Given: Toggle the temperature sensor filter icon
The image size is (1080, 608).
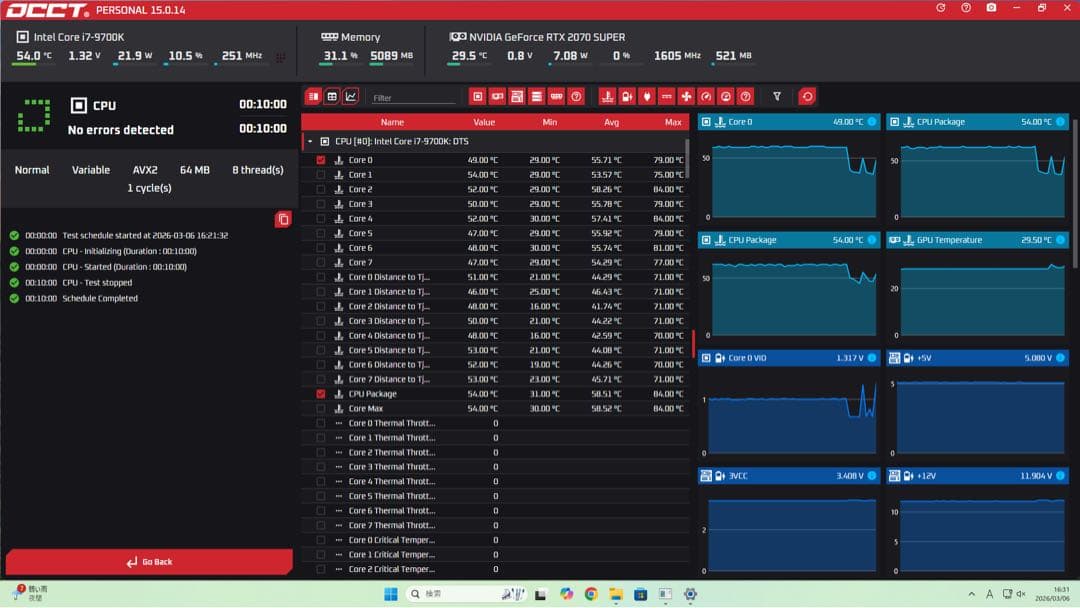Looking at the screenshot, I should pyautogui.click(x=606, y=96).
